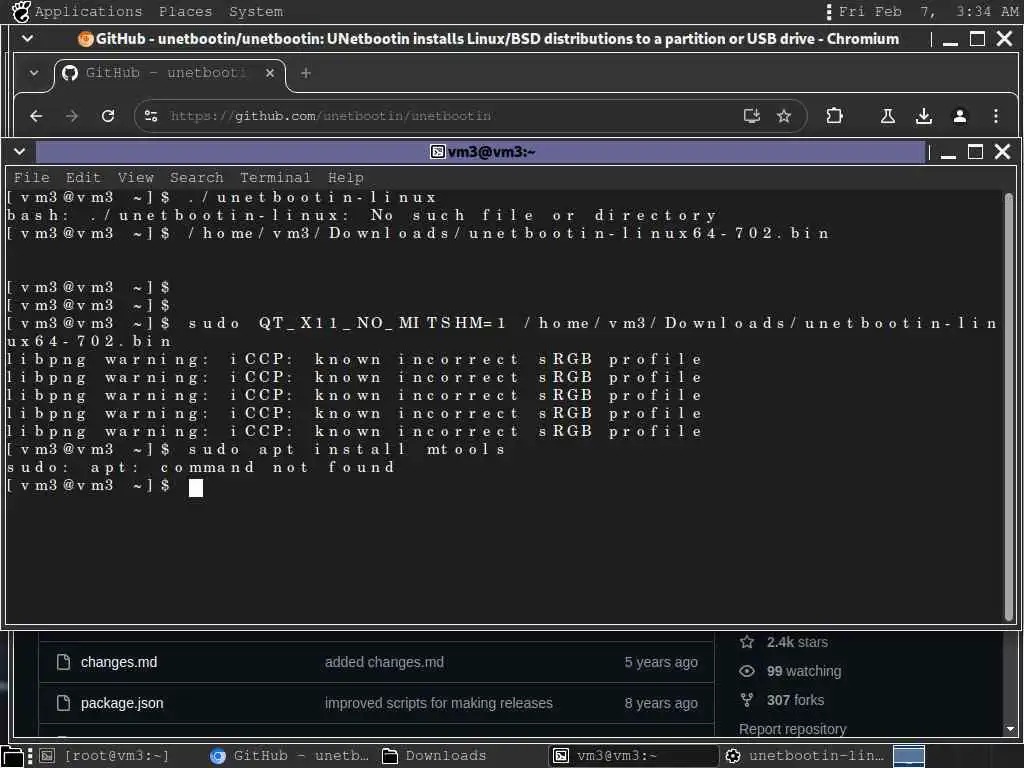Open terminal Help menu
Viewport: 1024px width, 768px height.
coord(345,178)
